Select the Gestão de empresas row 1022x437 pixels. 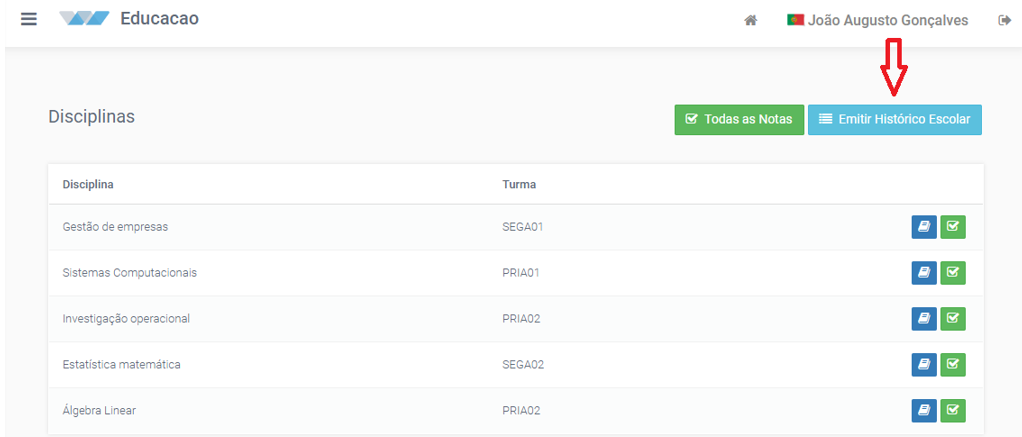[x=516, y=227]
